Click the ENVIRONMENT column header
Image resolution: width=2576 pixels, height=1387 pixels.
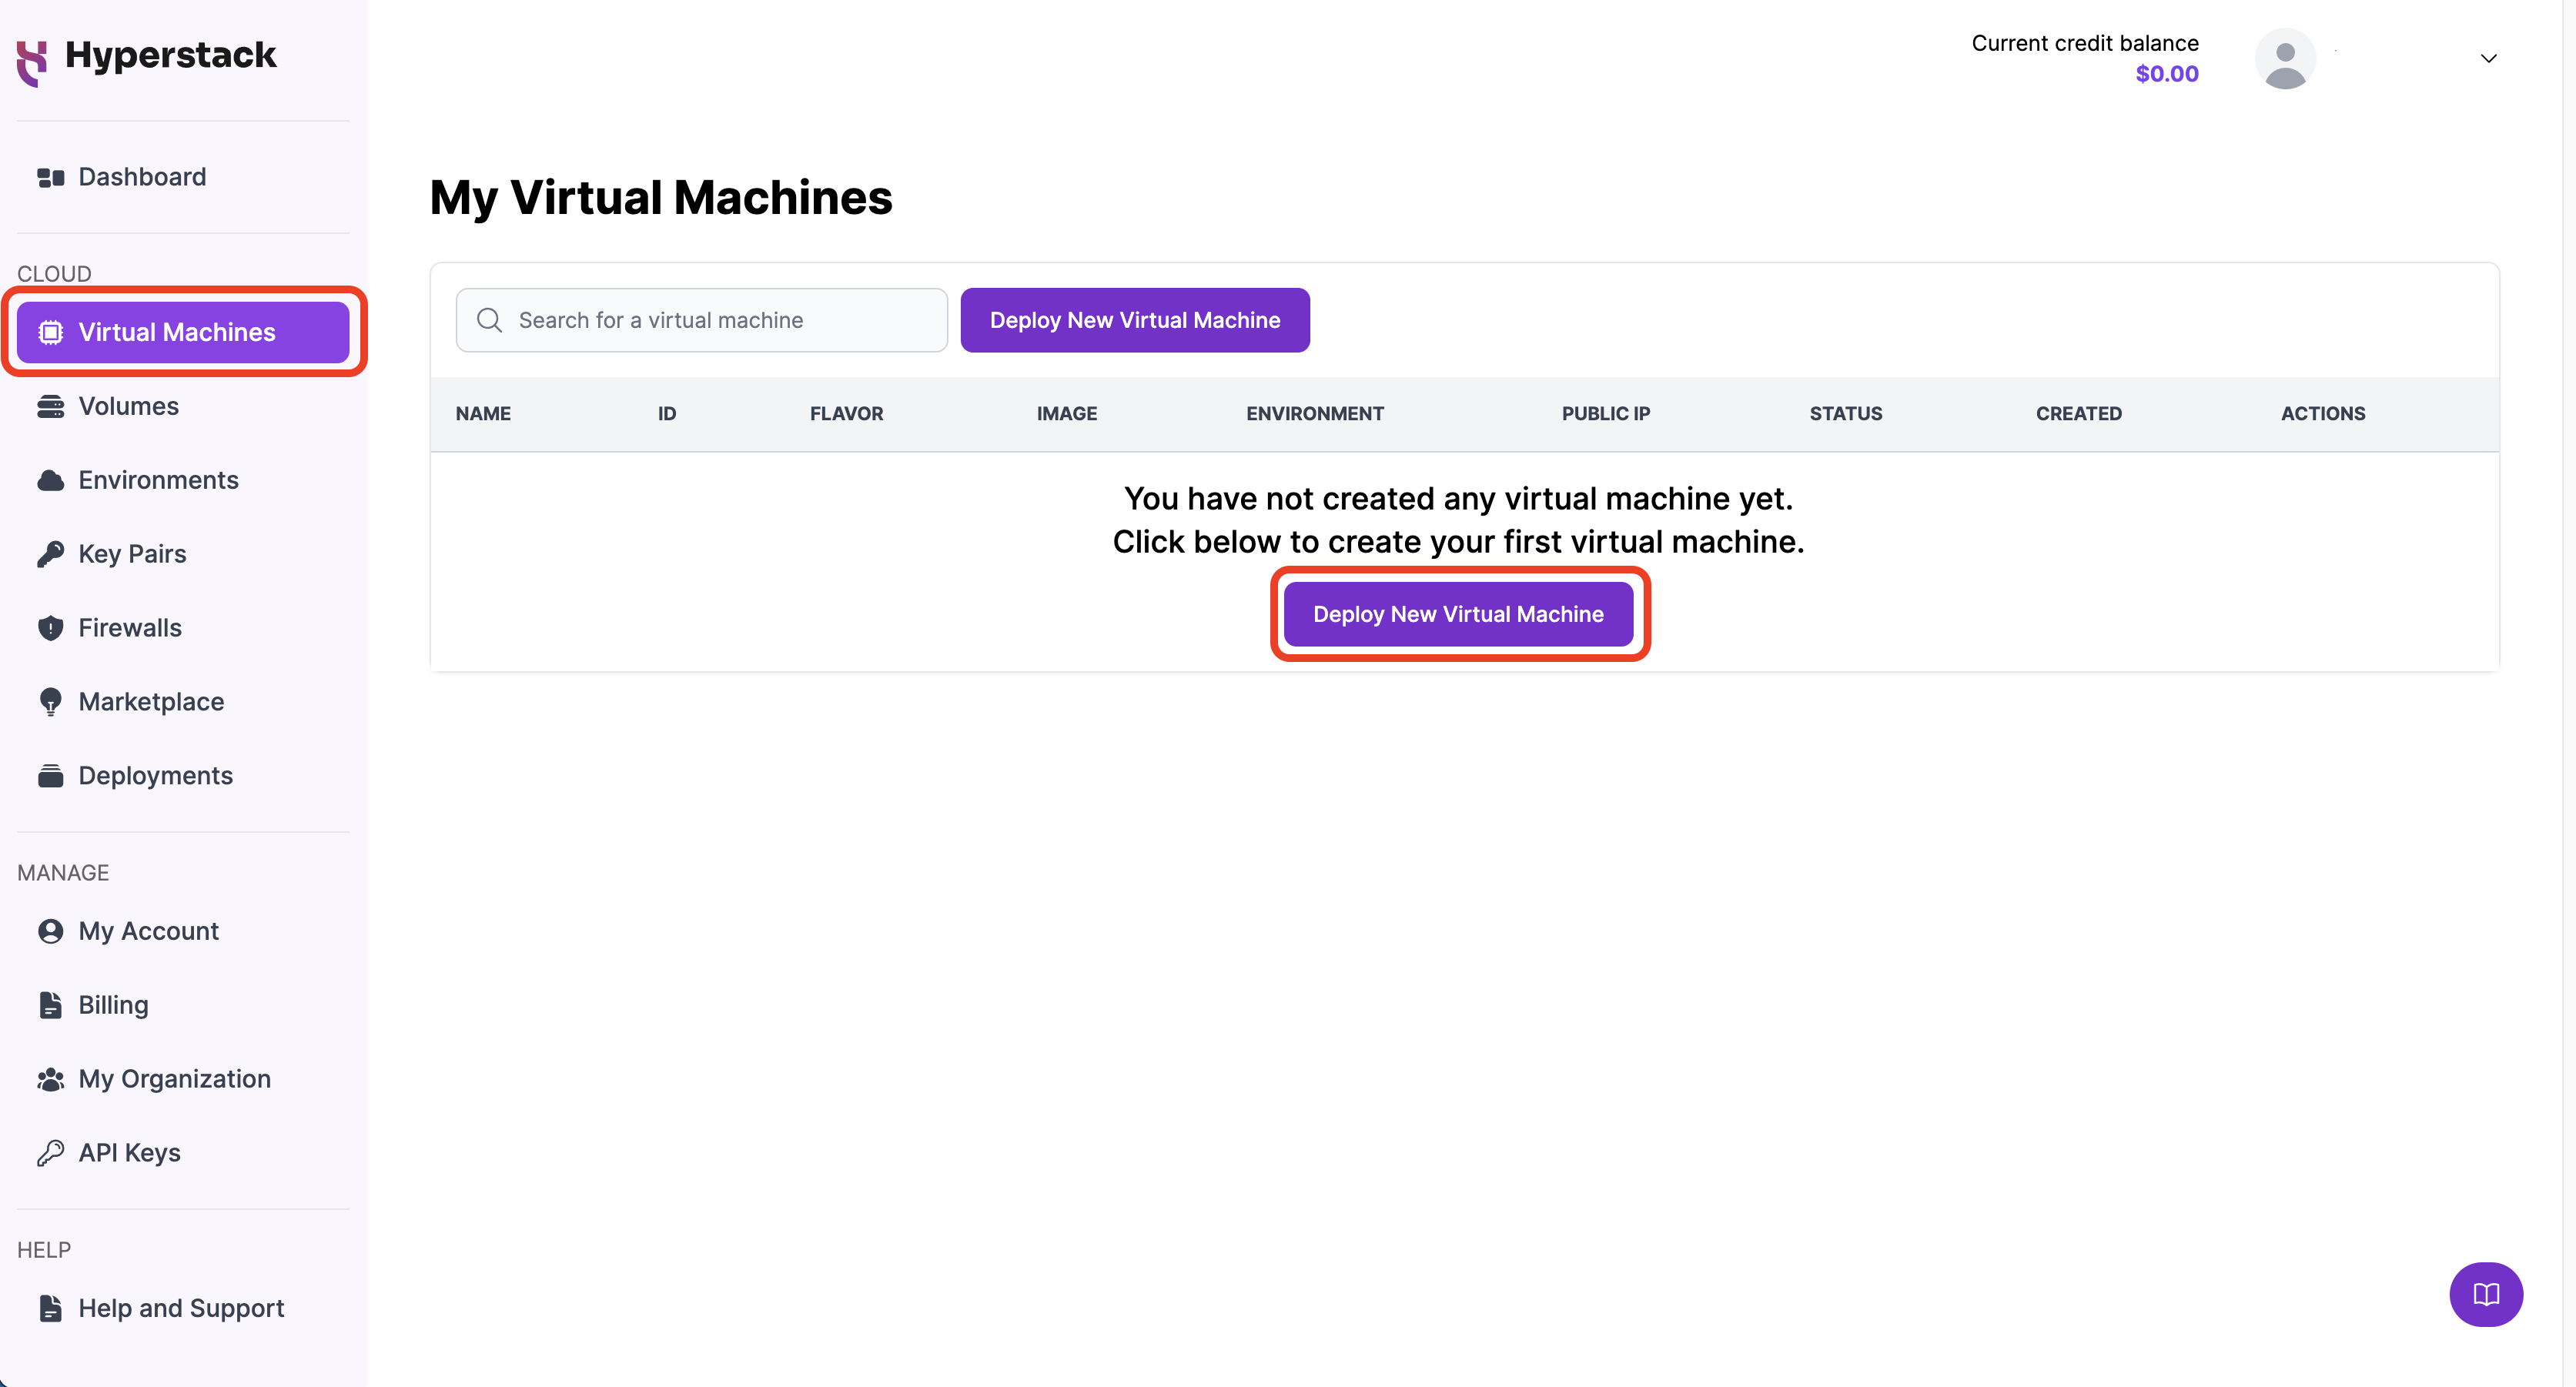[1314, 414]
